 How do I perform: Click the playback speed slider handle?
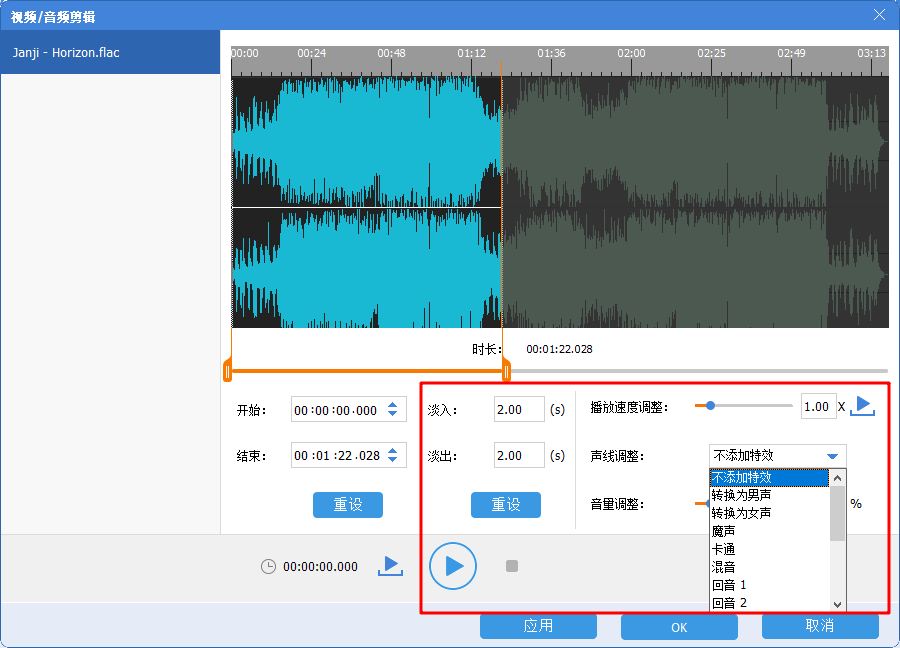710,405
